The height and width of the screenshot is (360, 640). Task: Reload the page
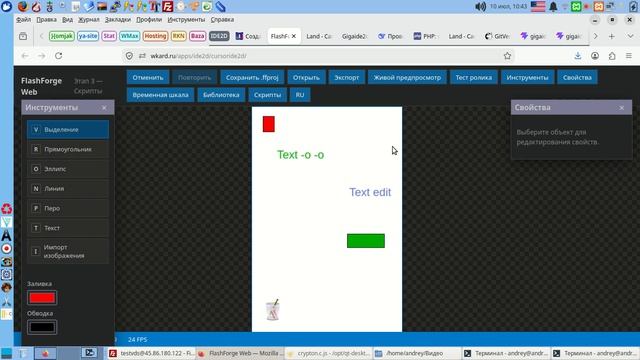pyautogui.click(x=58, y=56)
